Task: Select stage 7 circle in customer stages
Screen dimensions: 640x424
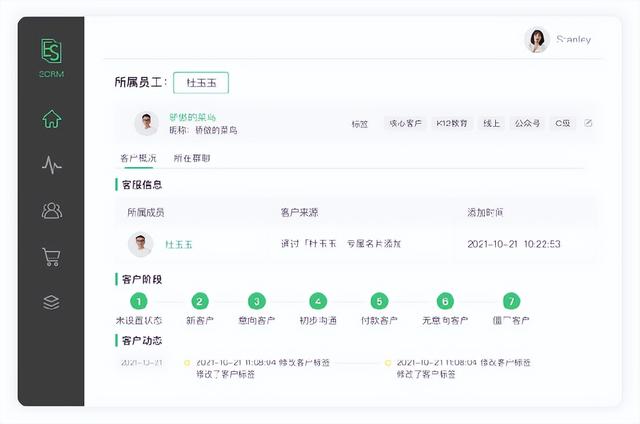Action: 511,301
